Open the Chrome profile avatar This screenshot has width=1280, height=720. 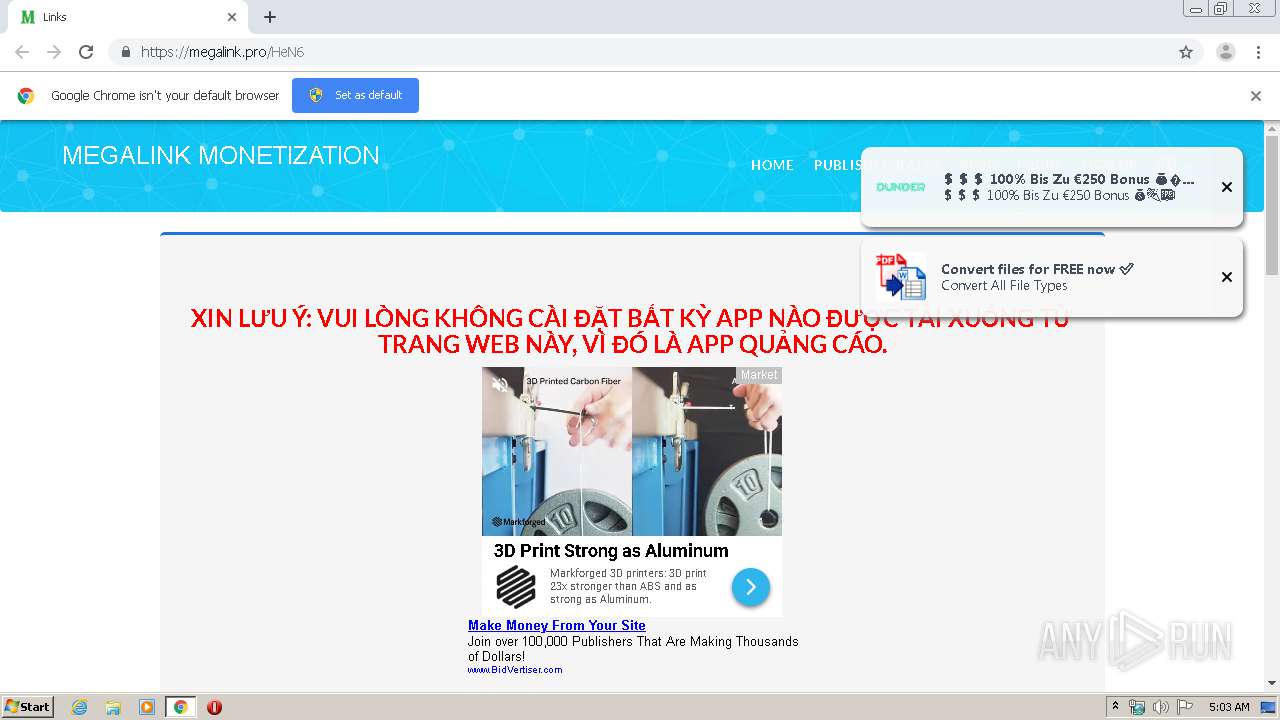click(x=1226, y=52)
